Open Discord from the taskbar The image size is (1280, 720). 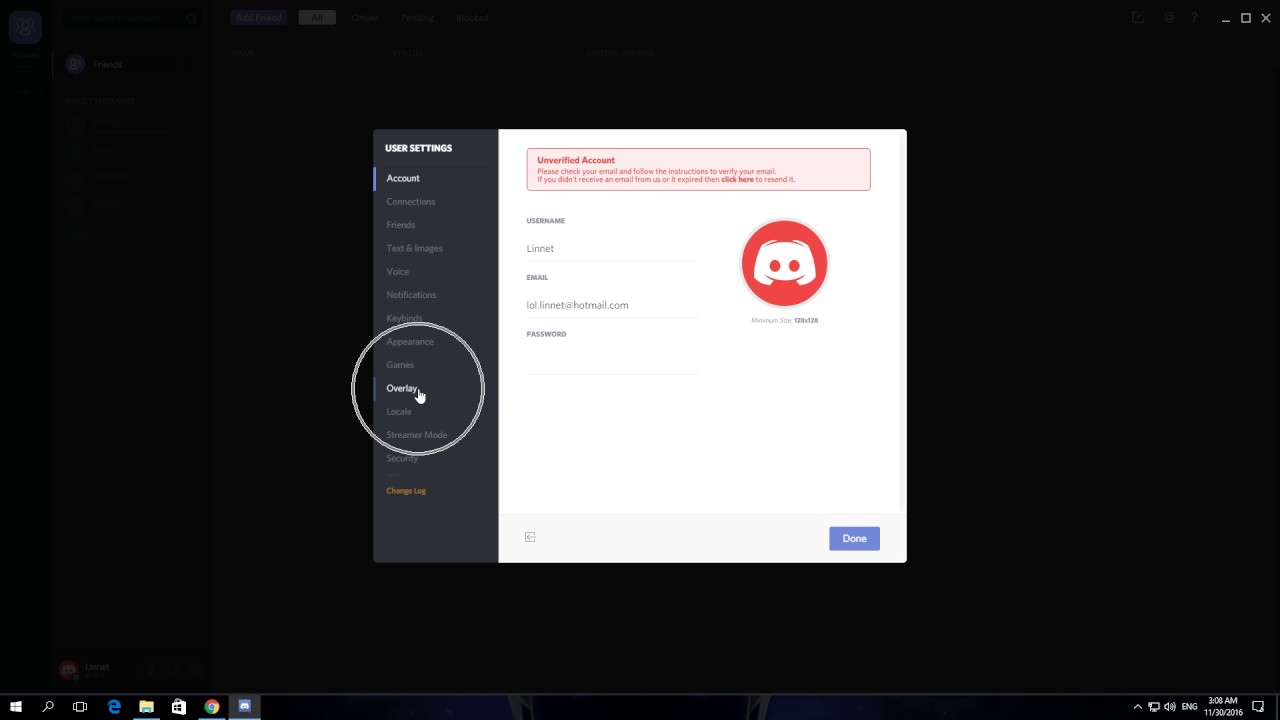[x=243, y=707]
